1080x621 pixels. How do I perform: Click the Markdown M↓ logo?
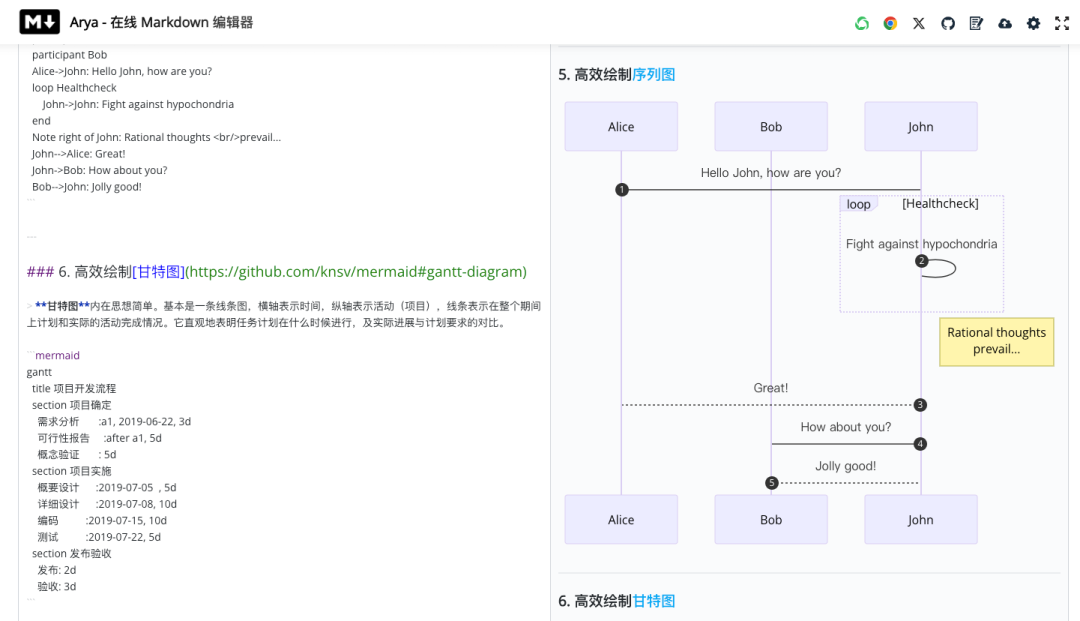click(39, 22)
